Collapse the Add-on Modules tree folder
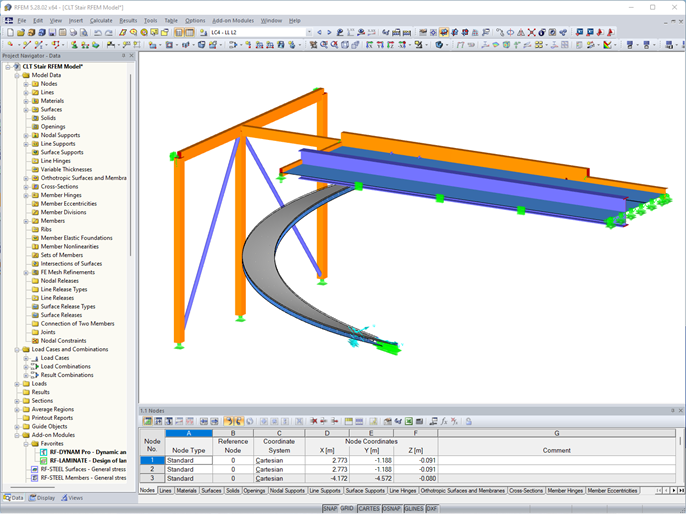686x514 pixels. click(x=17, y=435)
